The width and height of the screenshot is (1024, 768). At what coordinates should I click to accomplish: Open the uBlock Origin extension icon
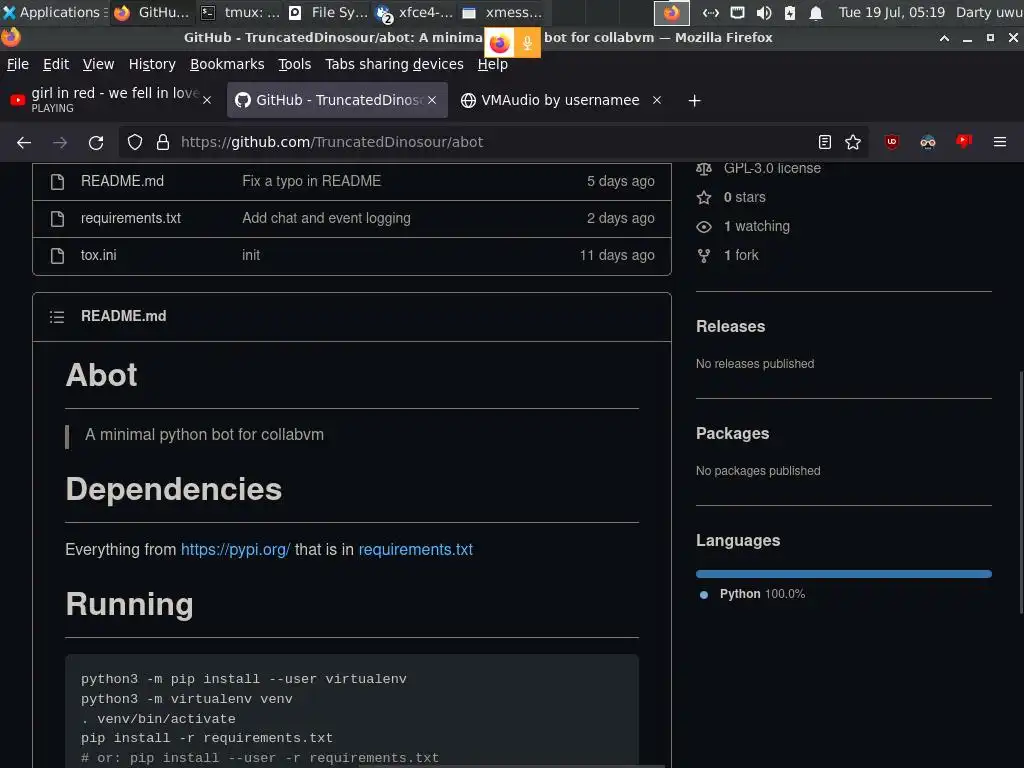coord(891,142)
